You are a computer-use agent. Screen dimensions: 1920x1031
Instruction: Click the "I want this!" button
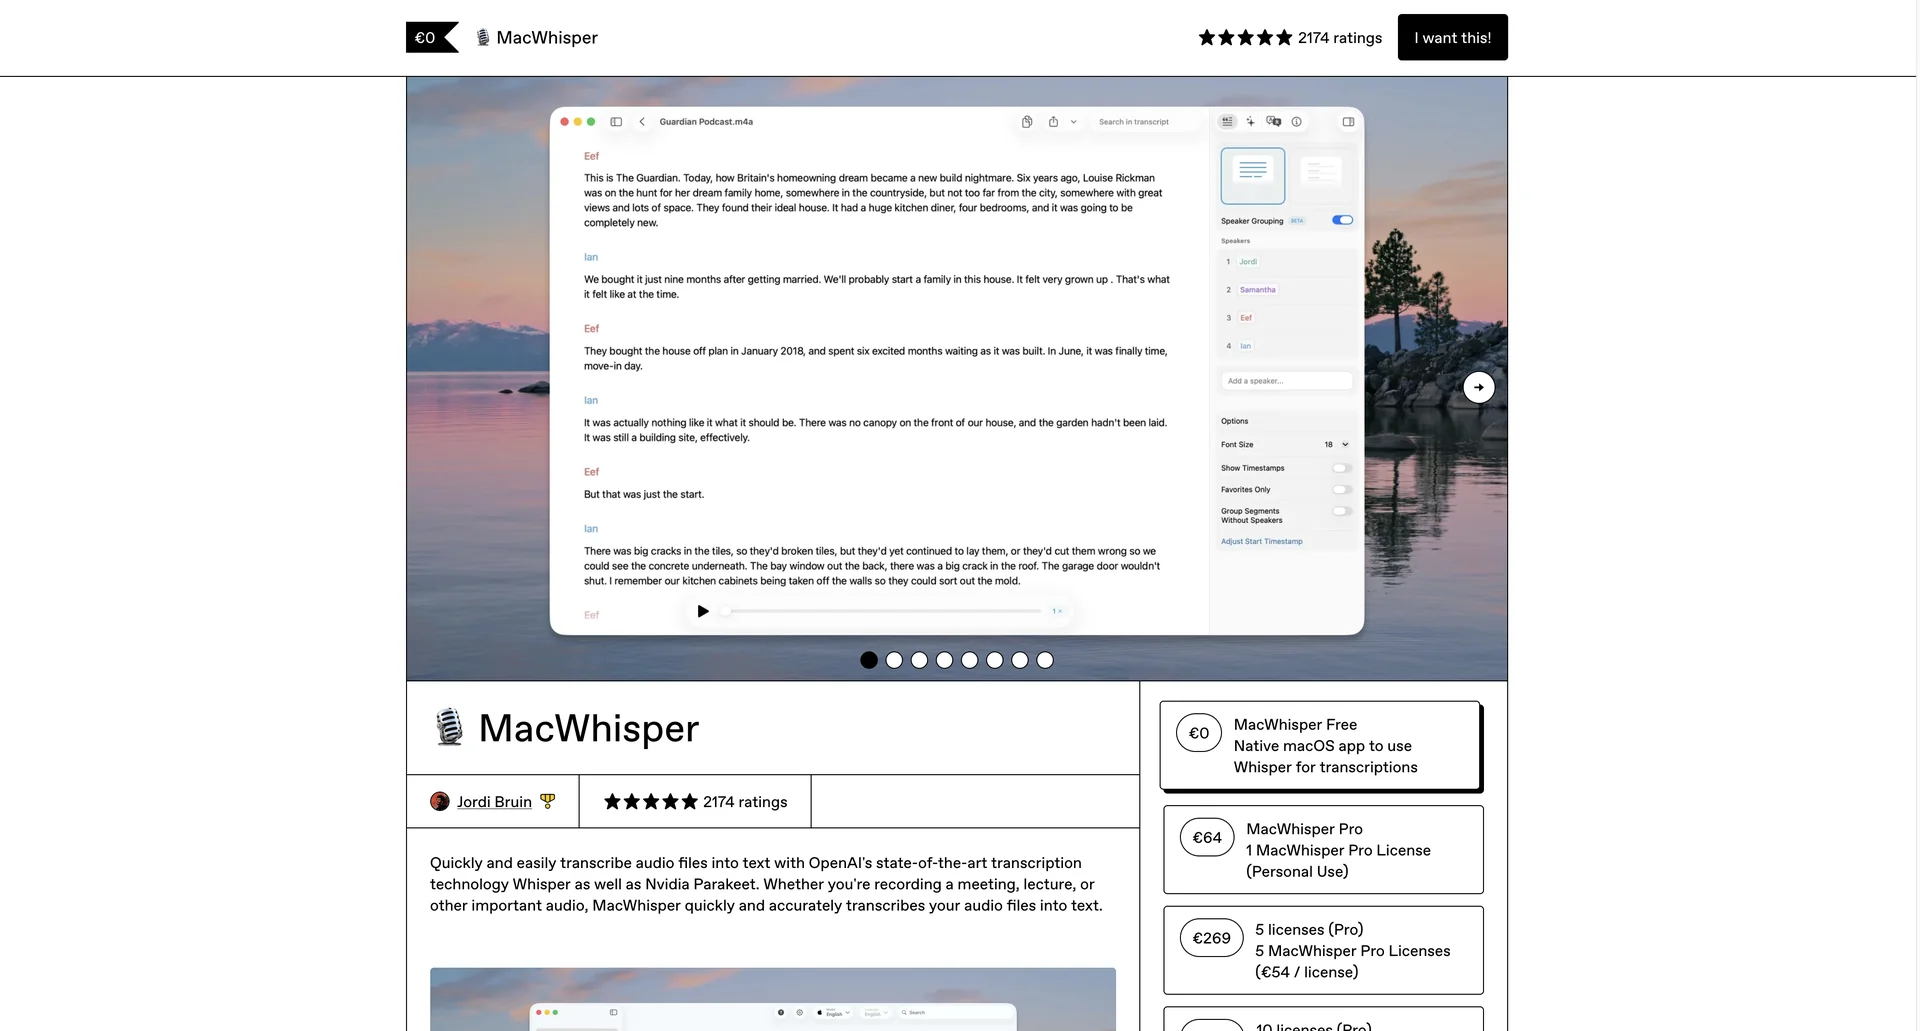coord(1452,37)
